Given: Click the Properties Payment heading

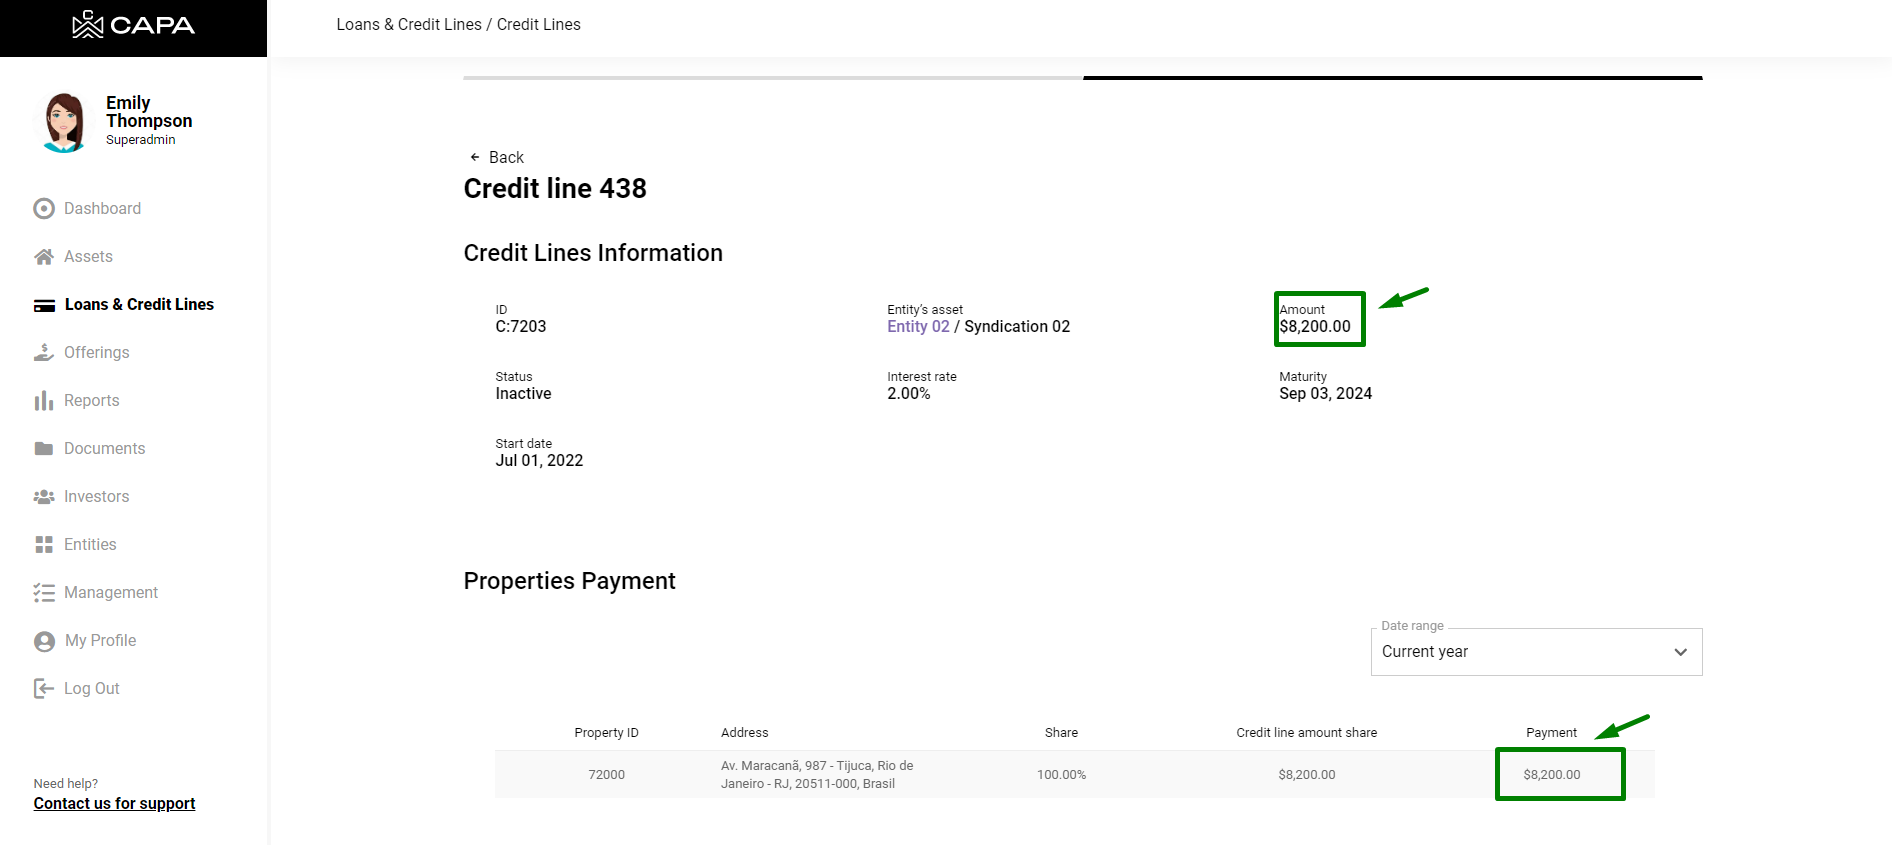Looking at the screenshot, I should coord(569,581).
